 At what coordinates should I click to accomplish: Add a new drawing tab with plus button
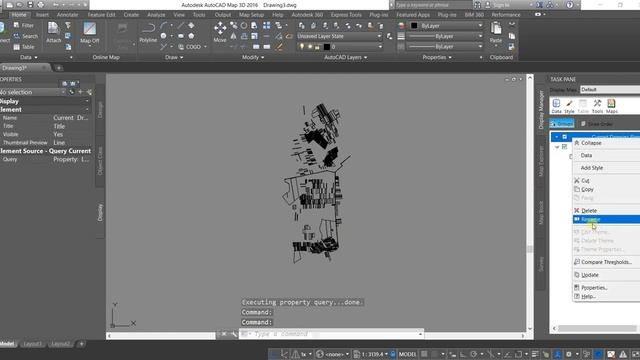[x=59, y=68]
